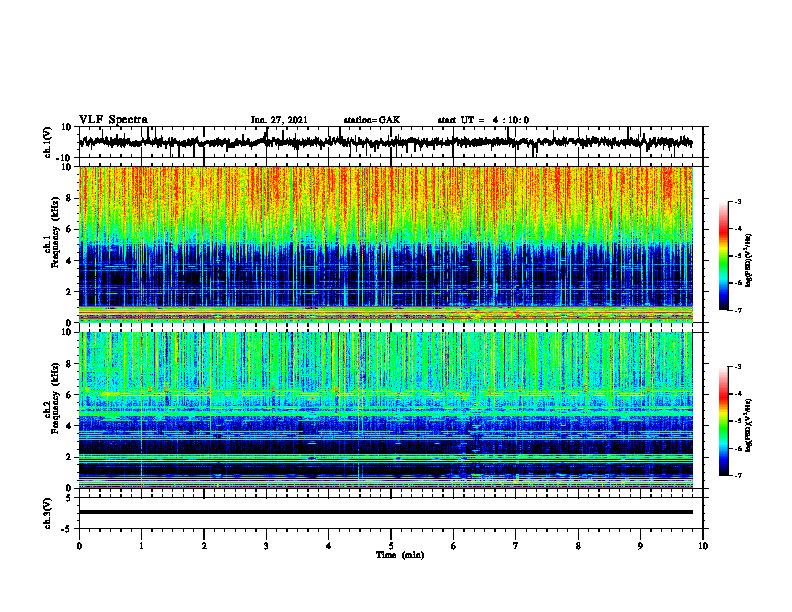Screen dimensions: 792x612
Task: Click the "-3" tick on ch.1 color bar
Action: point(737,202)
